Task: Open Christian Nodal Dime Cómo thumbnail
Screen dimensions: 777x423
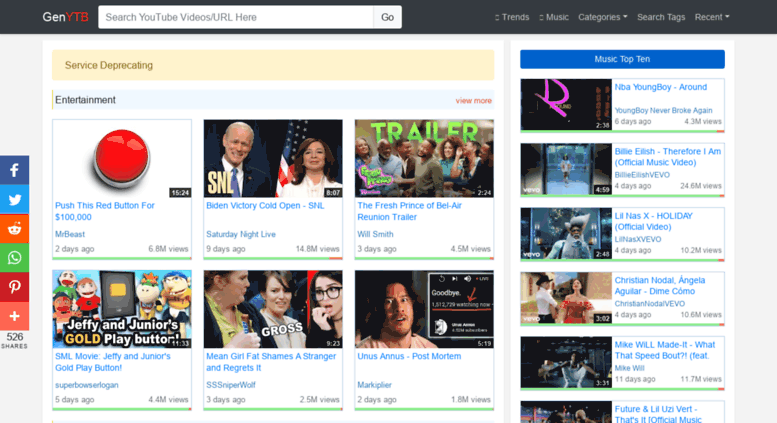Action: coord(566,298)
